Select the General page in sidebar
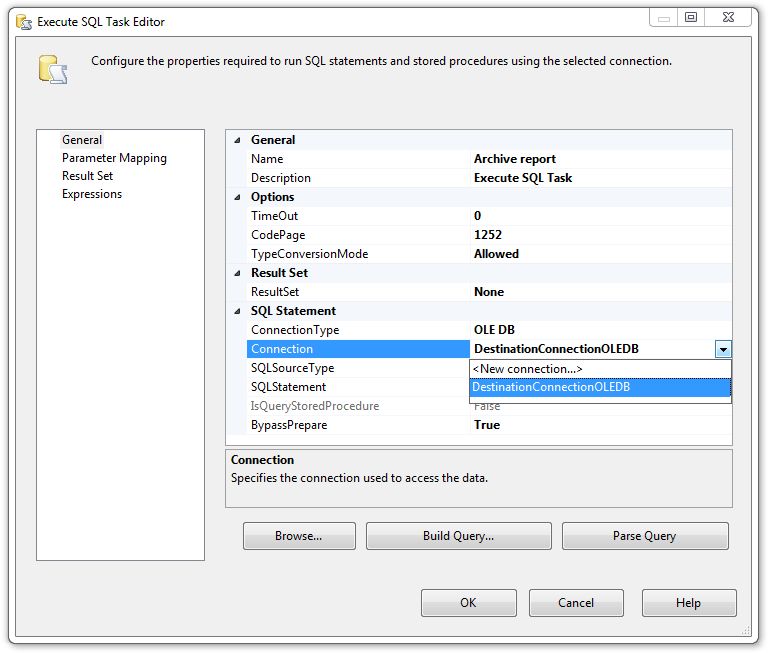Viewport: 769px width, 653px height. 82,140
